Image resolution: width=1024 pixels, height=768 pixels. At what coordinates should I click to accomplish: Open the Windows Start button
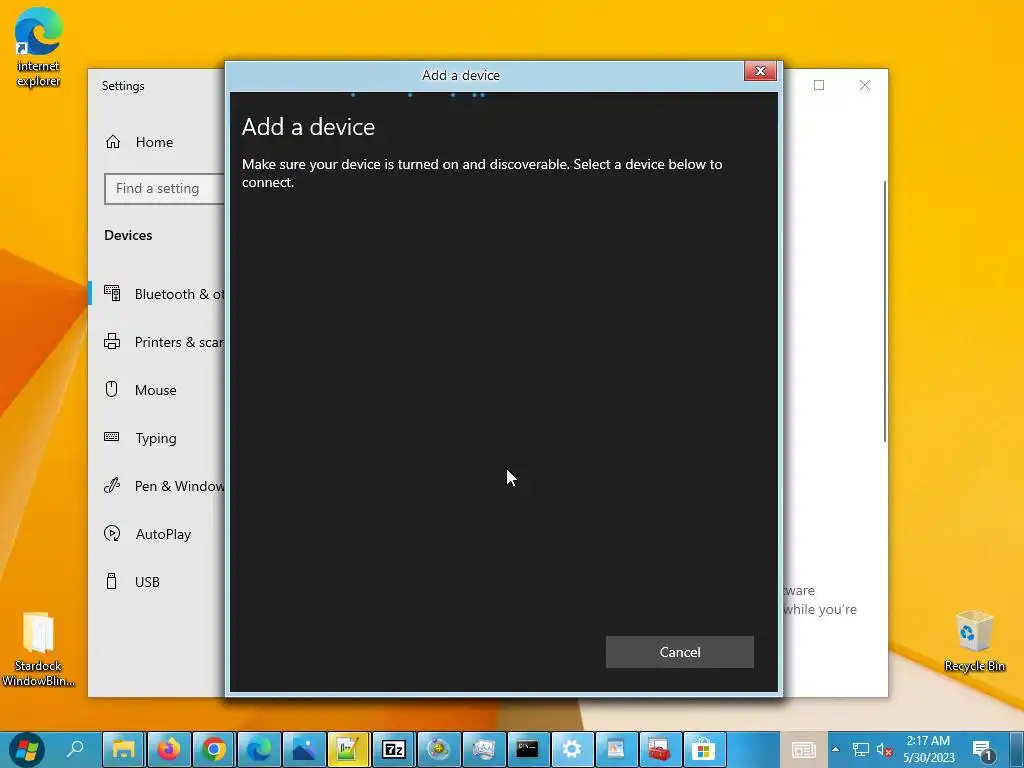(27, 749)
